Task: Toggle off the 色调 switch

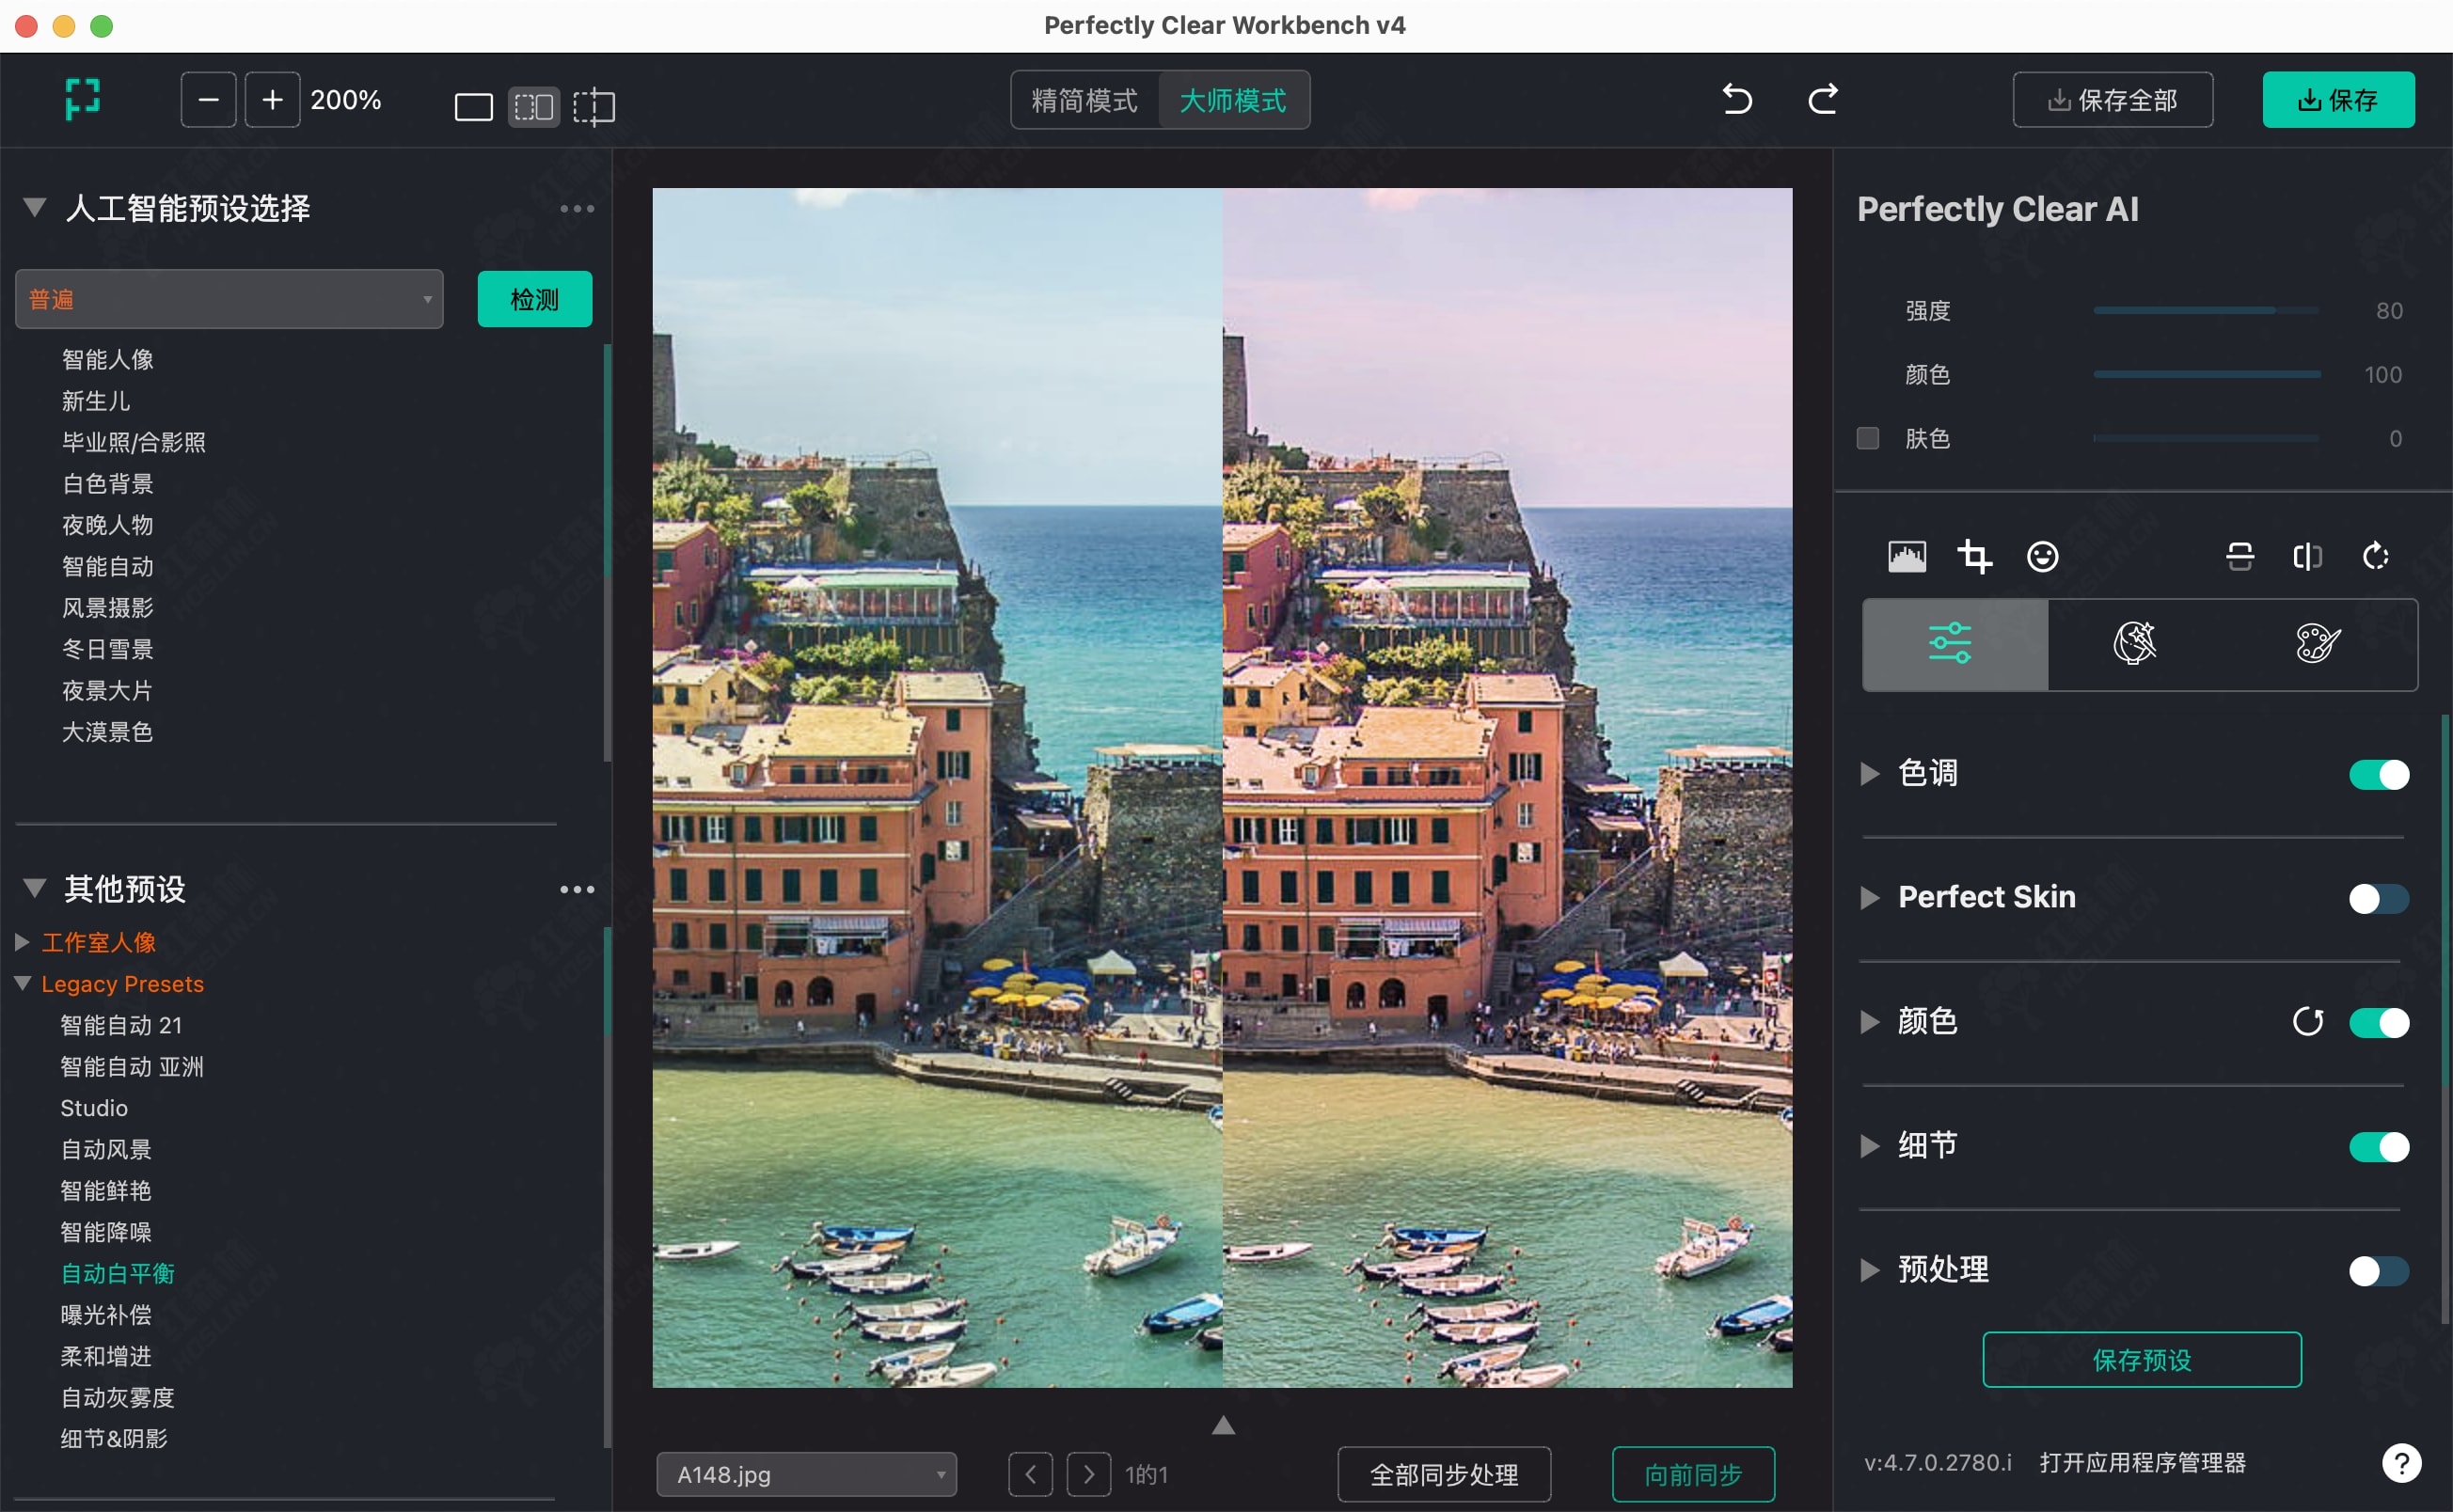Action: 2378,774
